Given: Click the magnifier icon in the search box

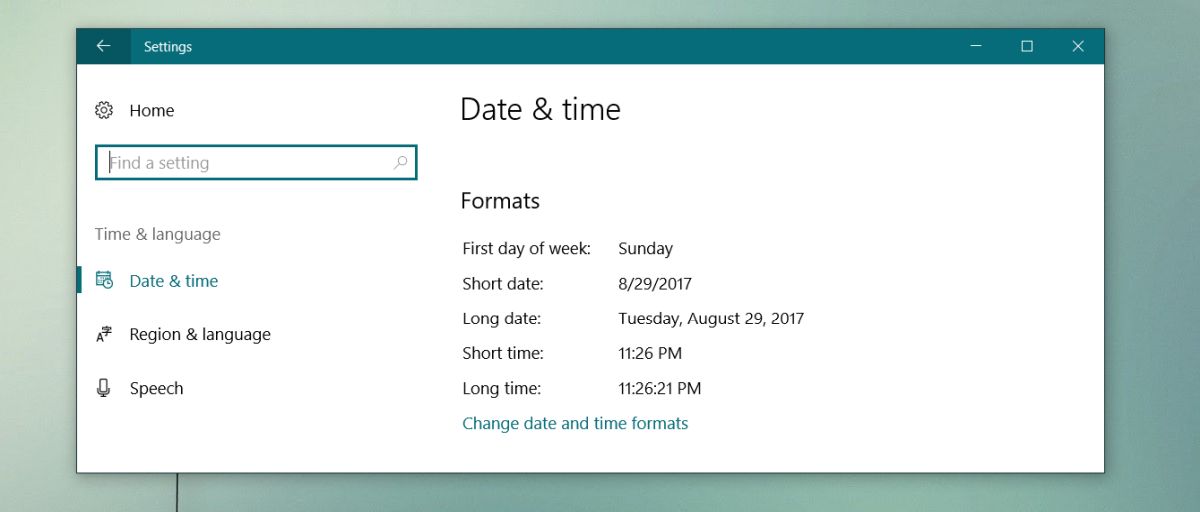Looking at the screenshot, I should point(400,162).
